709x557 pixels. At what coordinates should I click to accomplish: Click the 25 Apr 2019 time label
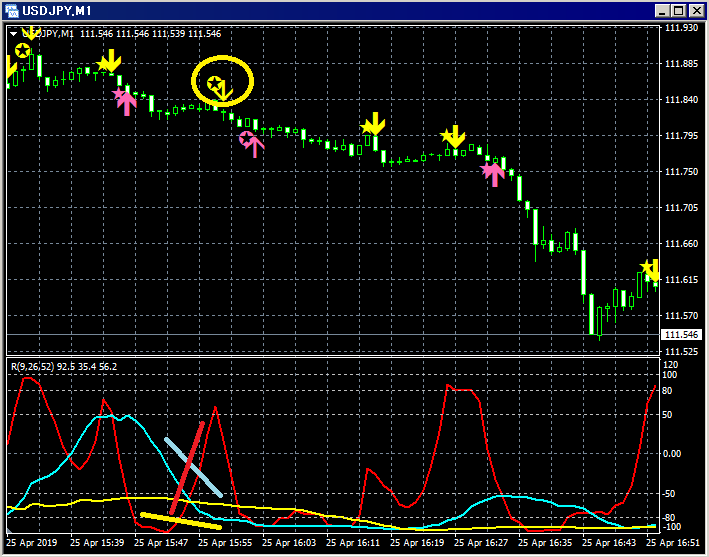click(32, 543)
